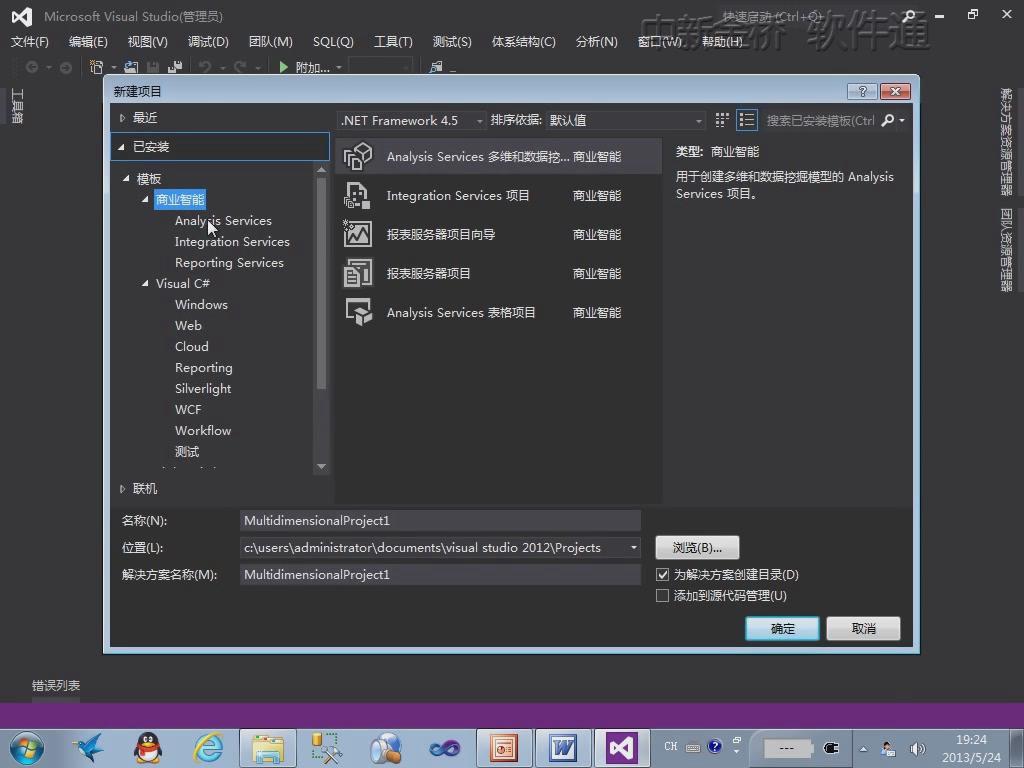Click the 解决方案名称 input field

coord(440,575)
